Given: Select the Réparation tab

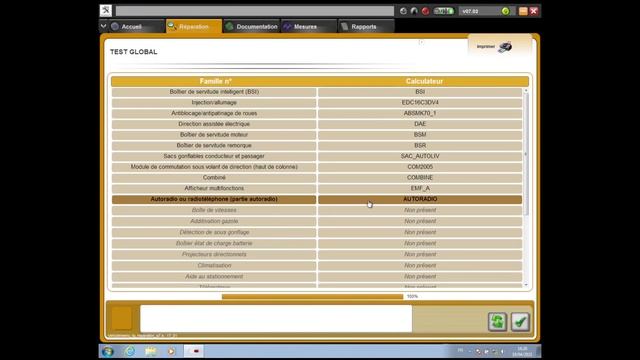Looking at the screenshot, I should [194, 27].
